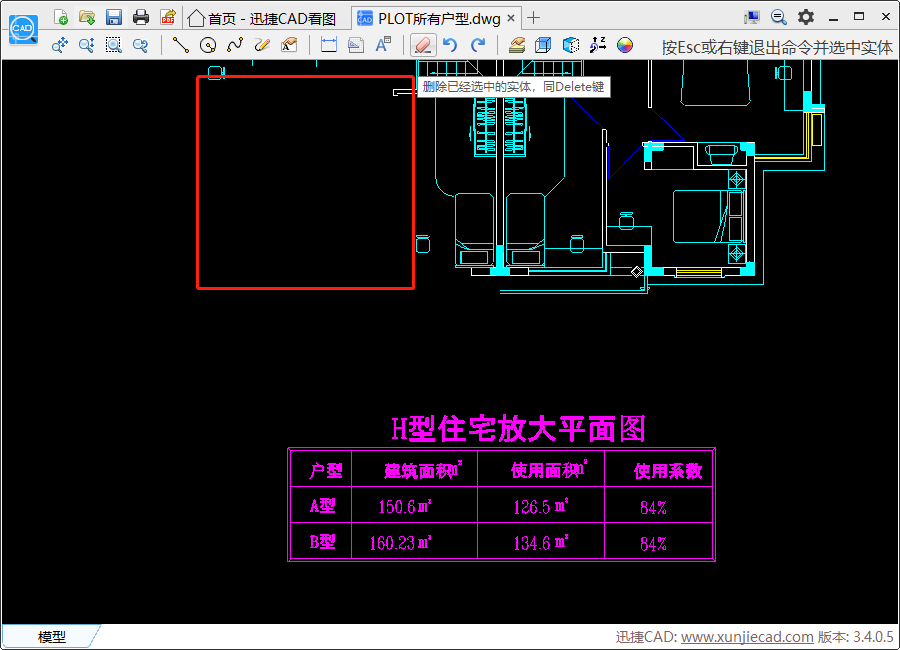Viewport: 900px width, 650px height.
Task: Click the magnifier search icon in title bar
Action: coord(778,17)
